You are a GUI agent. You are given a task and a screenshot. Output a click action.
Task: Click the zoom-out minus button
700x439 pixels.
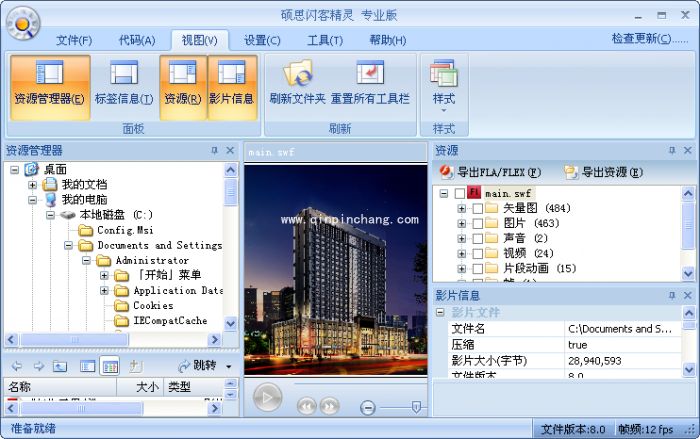(x=368, y=407)
